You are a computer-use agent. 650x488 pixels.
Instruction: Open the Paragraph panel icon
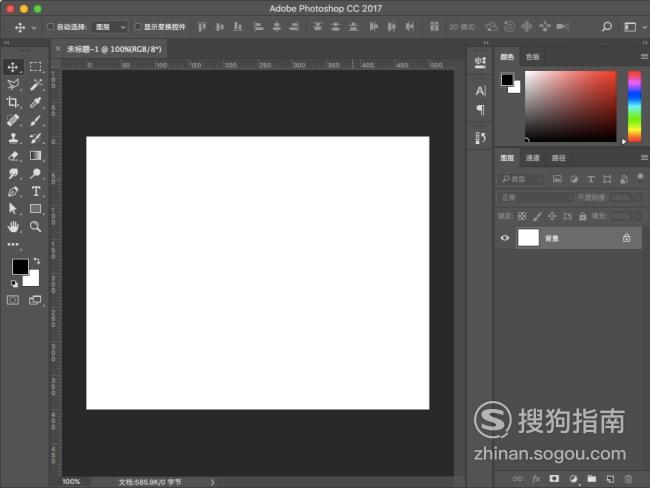click(480, 110)
